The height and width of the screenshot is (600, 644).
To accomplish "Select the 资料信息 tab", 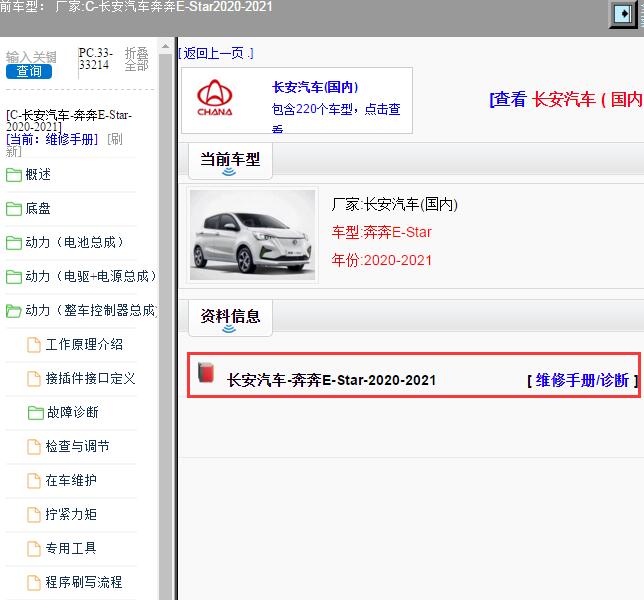I will point(230,318).
